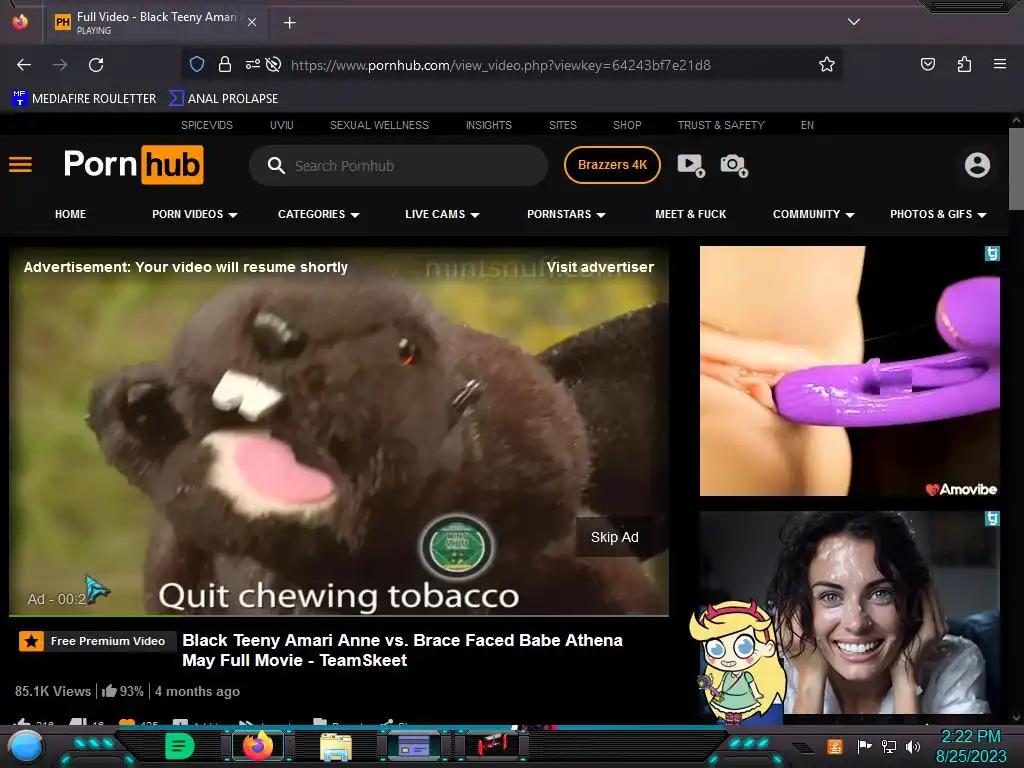Open the SPICEVIDS top link
Screen dimensions: 1024x768
[207, 125]
